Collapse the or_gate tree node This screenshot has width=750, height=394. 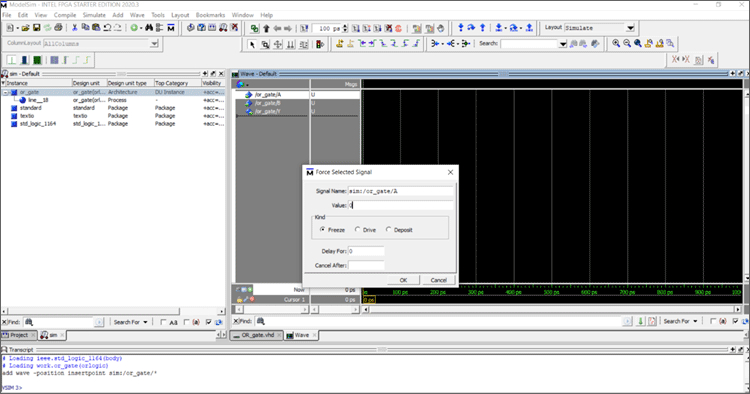pyautogui.click(x=6, y=92)
